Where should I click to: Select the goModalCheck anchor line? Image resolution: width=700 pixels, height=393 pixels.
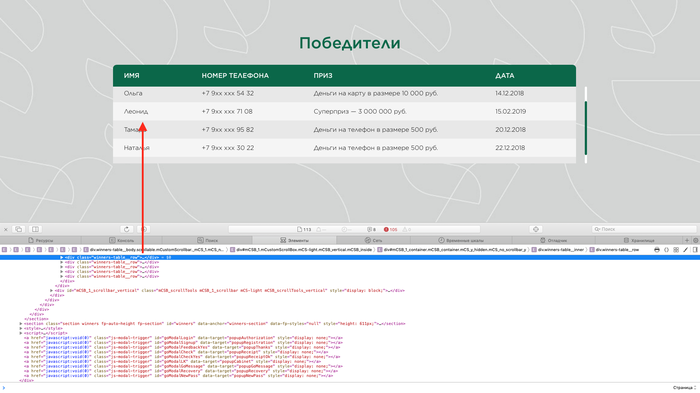click(x=175, y=352)
